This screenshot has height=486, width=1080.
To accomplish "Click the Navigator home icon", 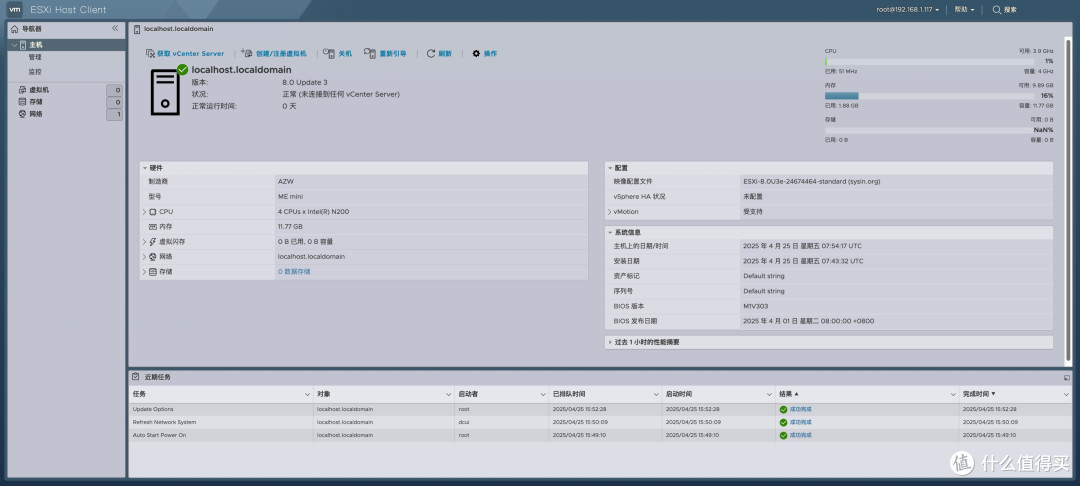I will pos(15,29).
